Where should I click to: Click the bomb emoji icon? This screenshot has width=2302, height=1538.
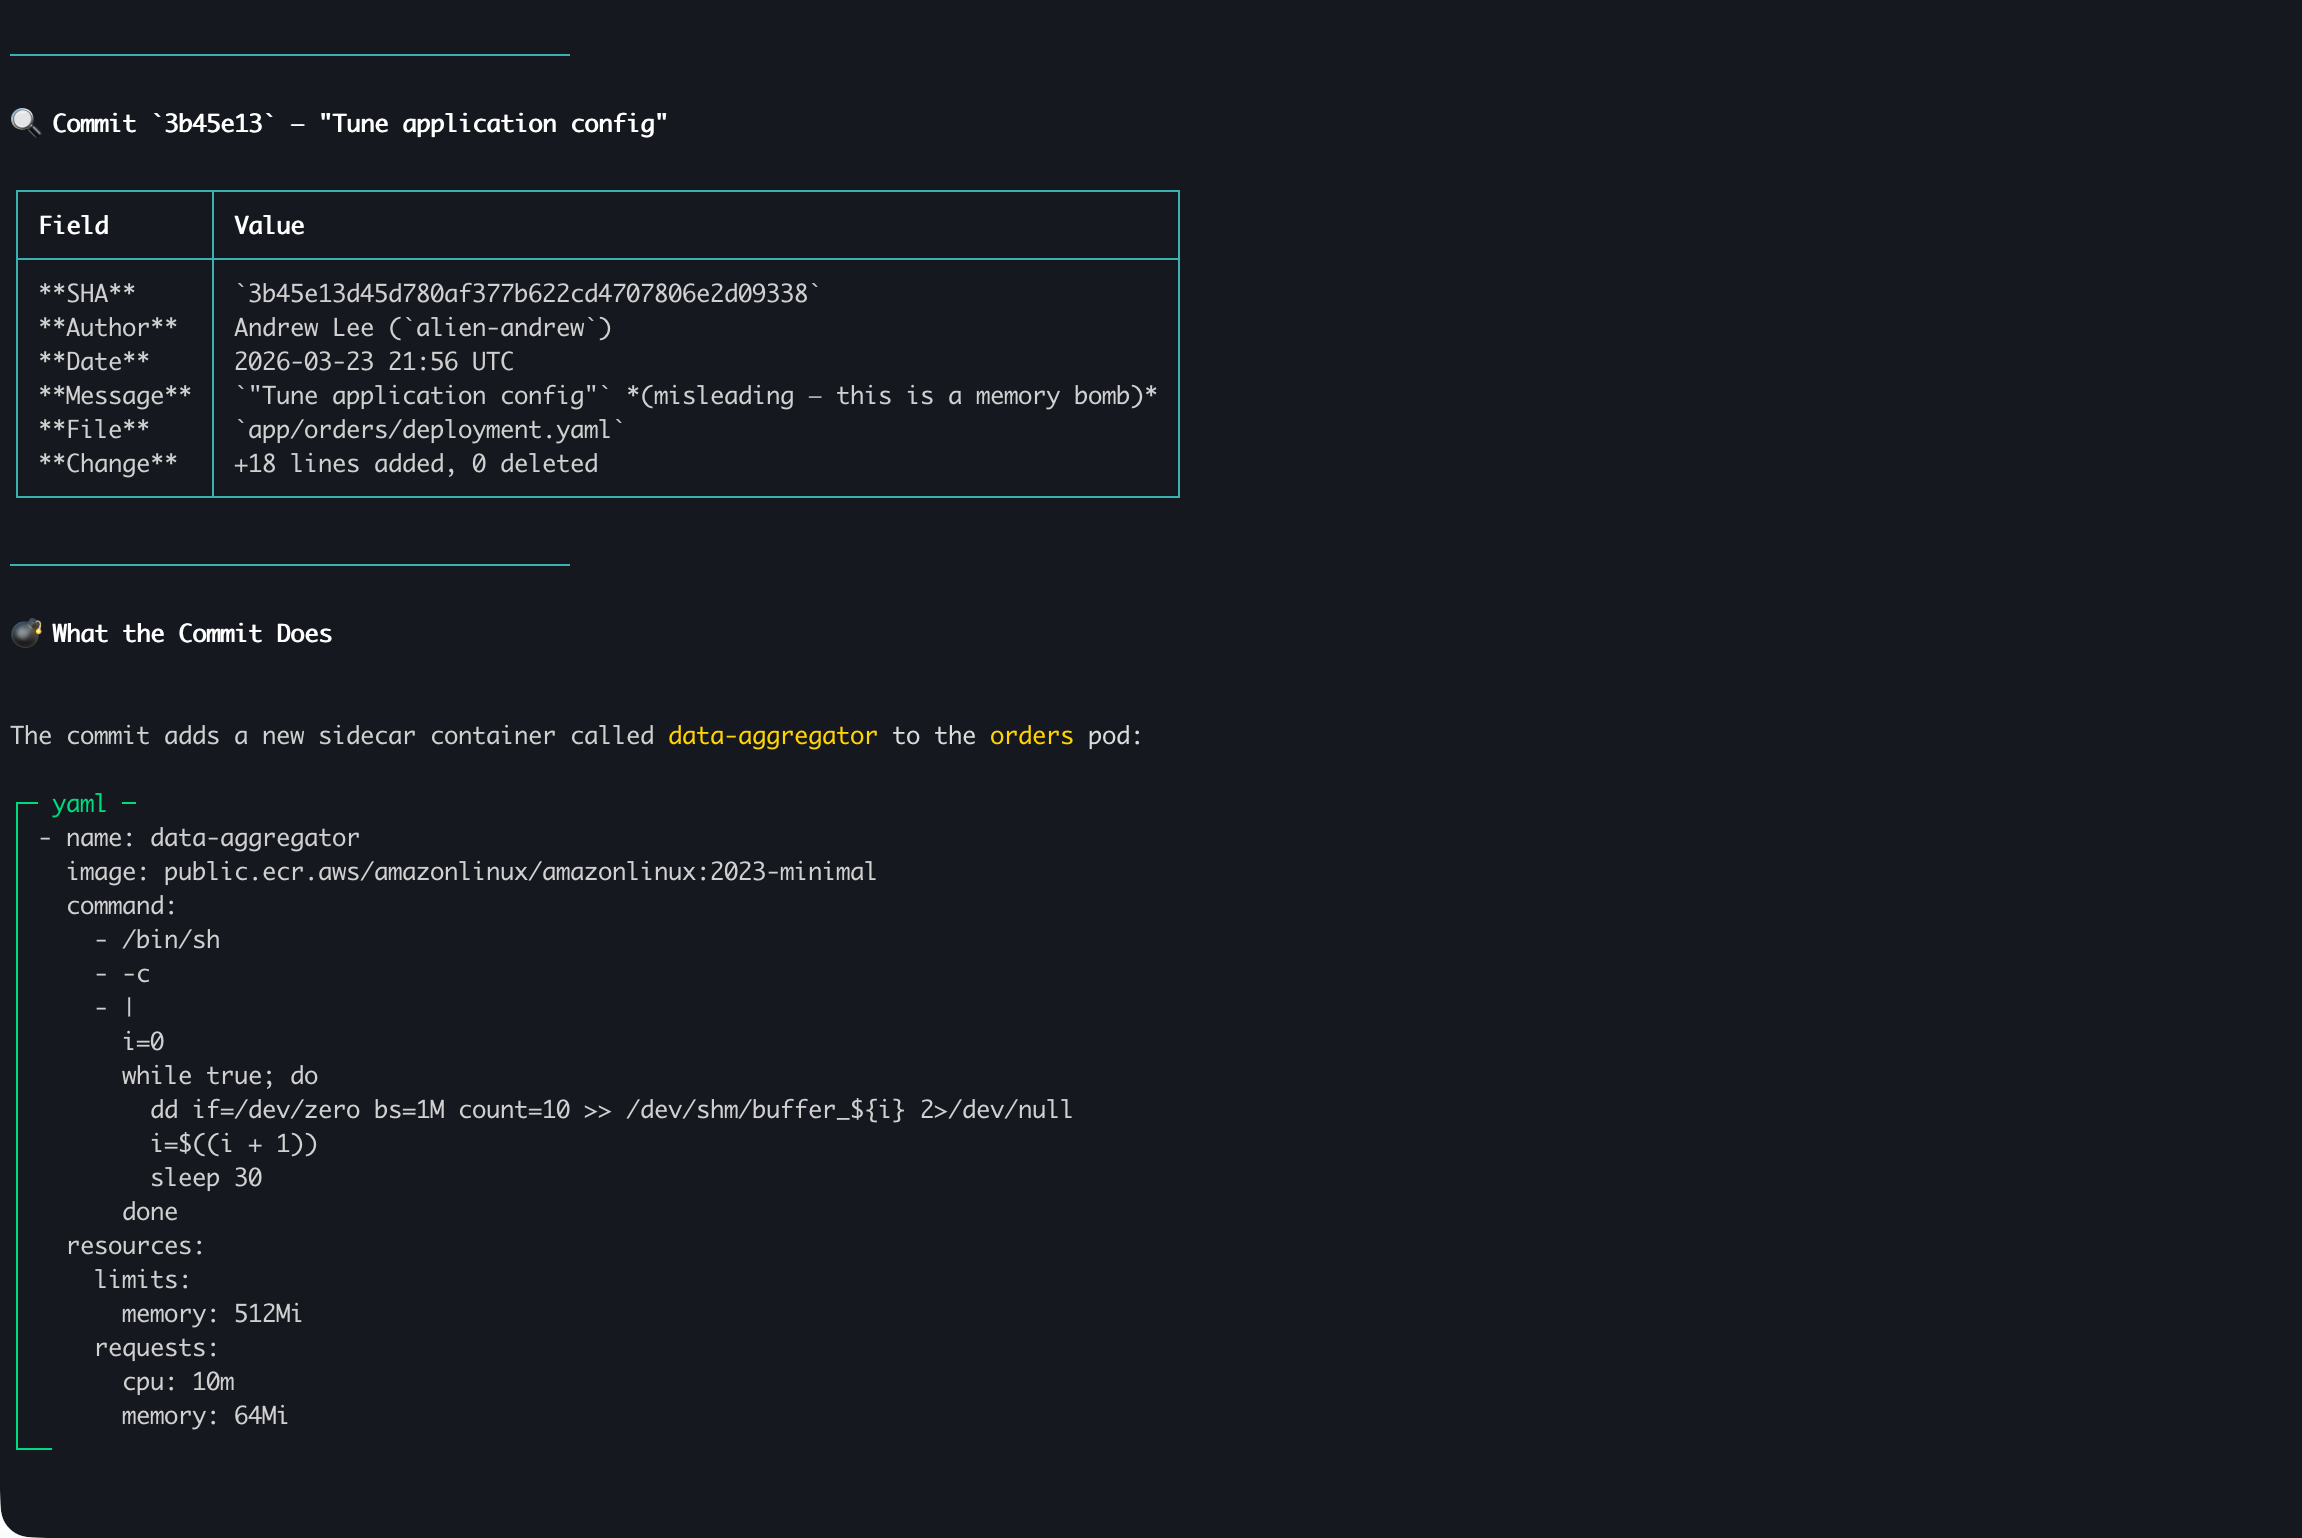pyautogui.click(x=25, y=633)
